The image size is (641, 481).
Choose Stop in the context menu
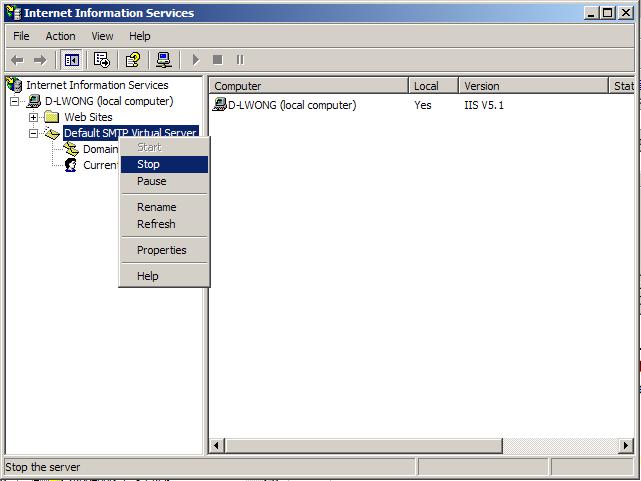(164, 164)
